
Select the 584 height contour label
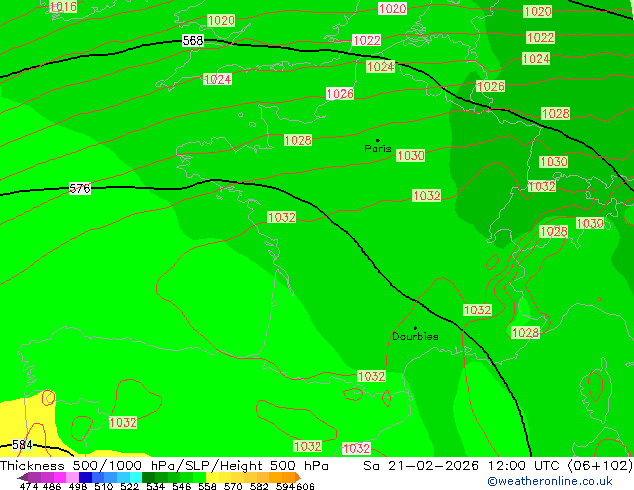(22, 445)
